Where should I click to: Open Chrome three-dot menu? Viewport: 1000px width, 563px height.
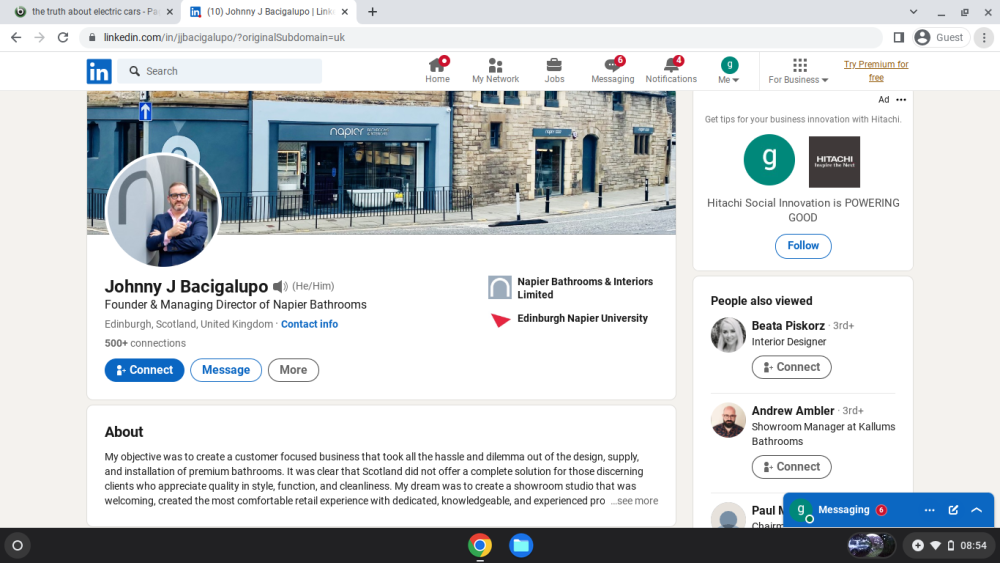[x=984, y=38]
